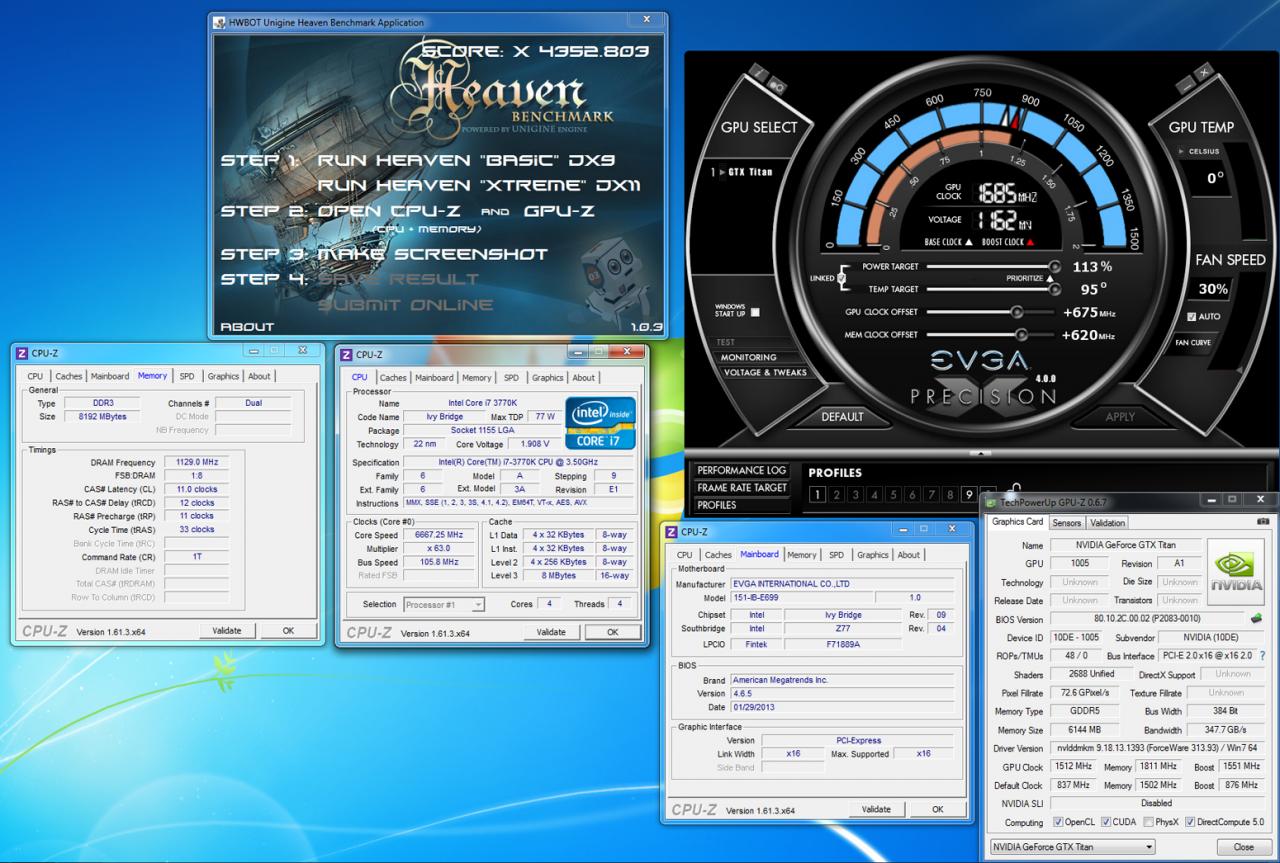
Task: Select profile slot 5 in EVGA Precision
Action: click(893, 494)
